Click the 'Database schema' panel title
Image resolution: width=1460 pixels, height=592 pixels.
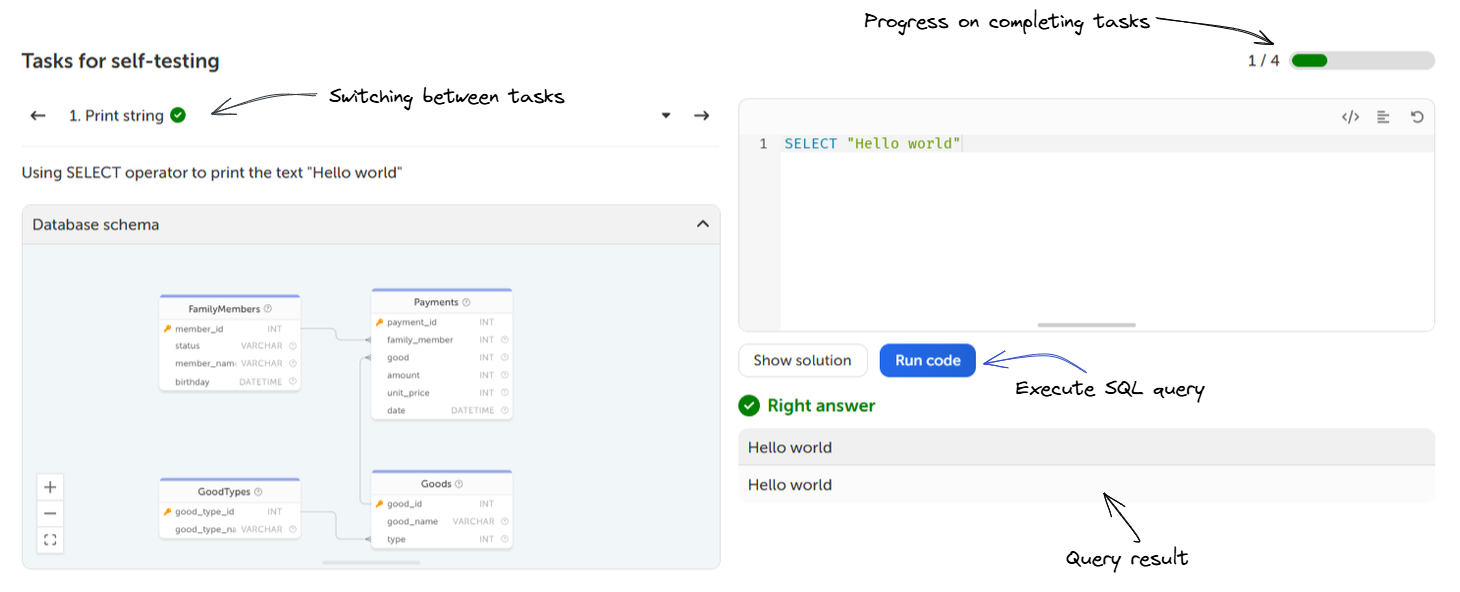click(96, 224)
